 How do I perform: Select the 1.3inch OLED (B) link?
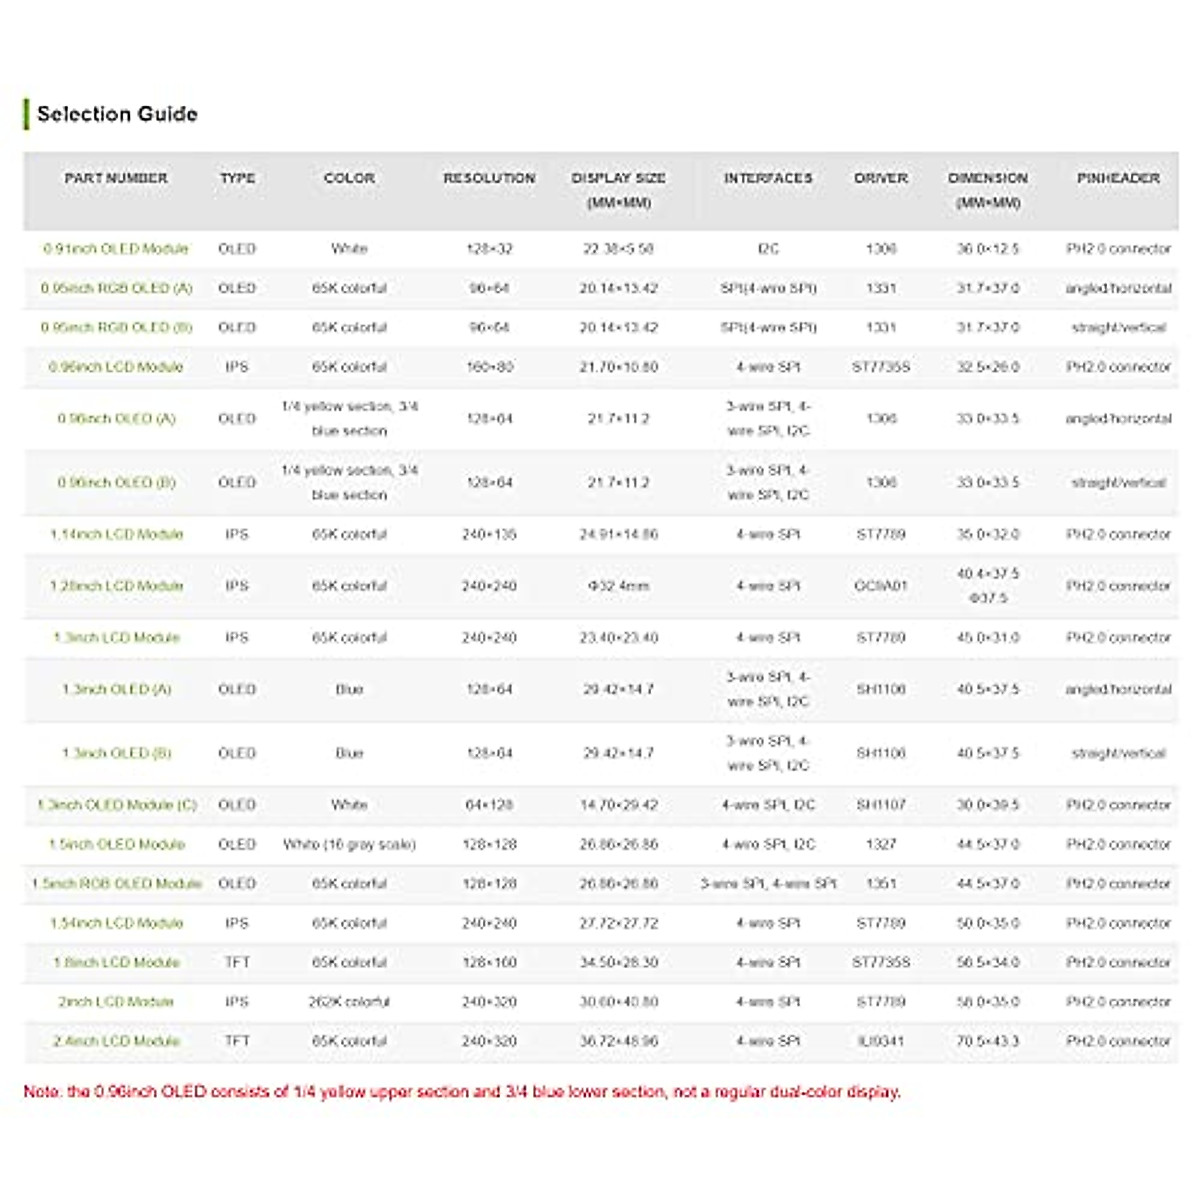click(116, 753)
